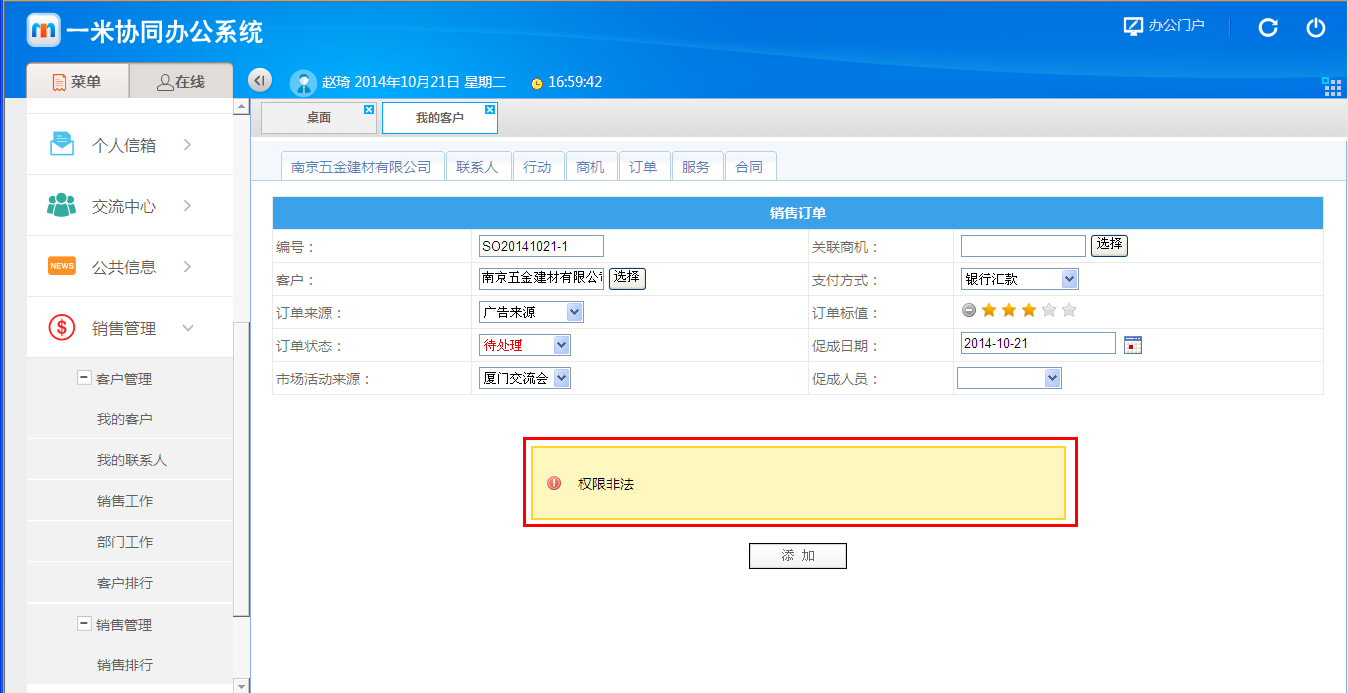The image size is (1348, 693).
Task: Click the 添加 button
Action: tap(798, 556)
